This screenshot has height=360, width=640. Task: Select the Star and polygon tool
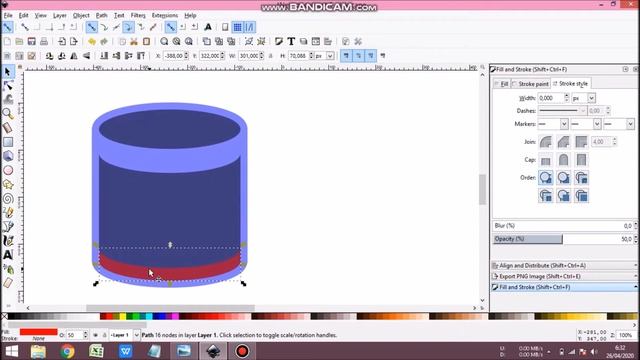click(x=8, y=184)
